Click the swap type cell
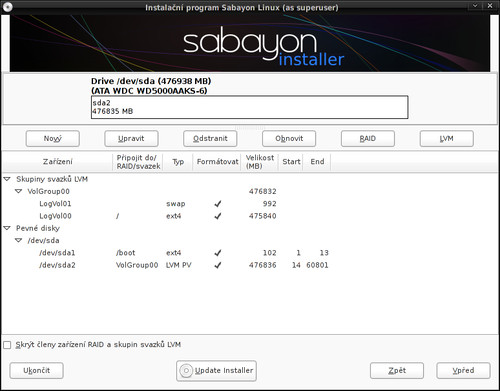 click(x=176, y=204)
